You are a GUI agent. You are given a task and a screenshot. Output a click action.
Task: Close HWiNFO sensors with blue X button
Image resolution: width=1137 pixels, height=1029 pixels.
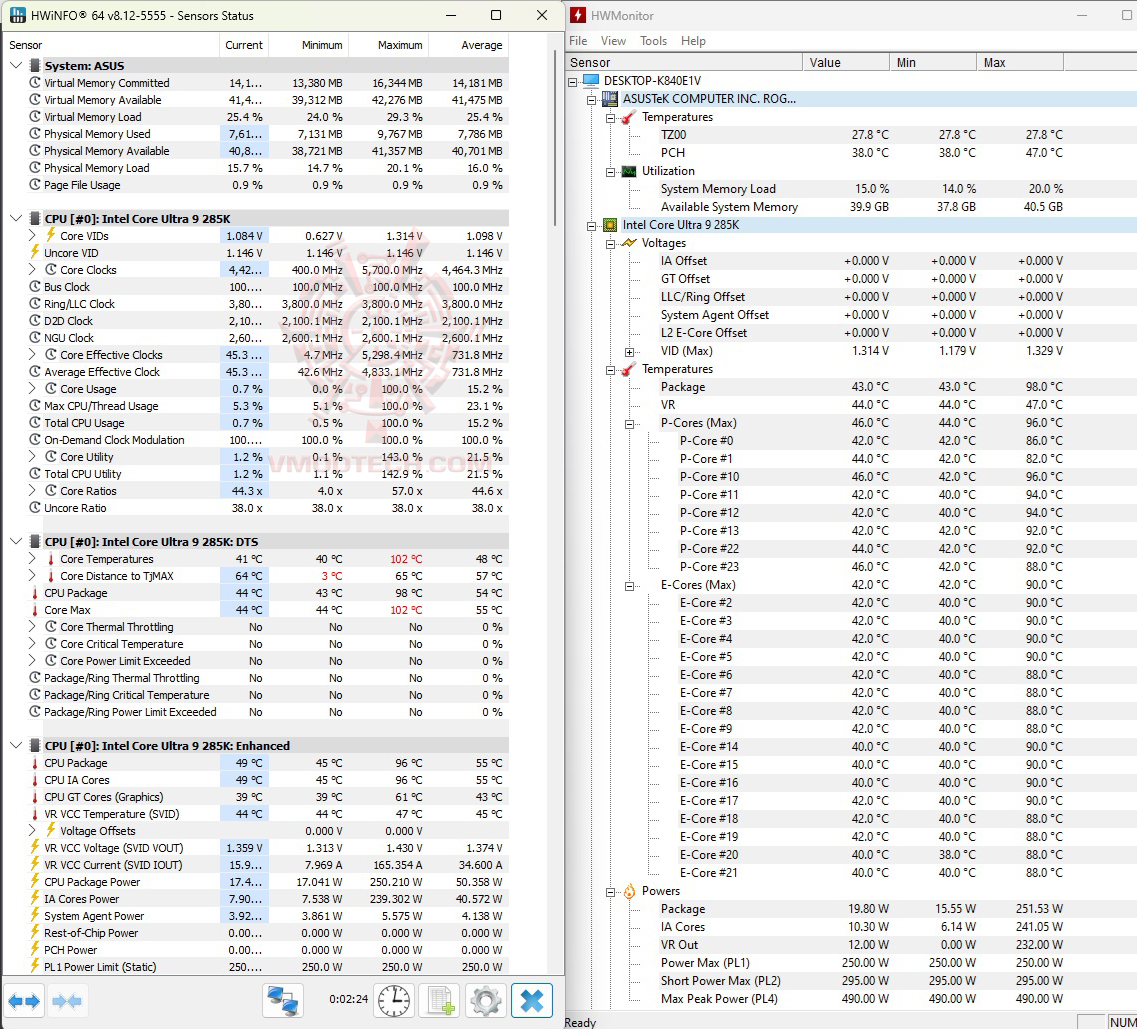pos(532,1001)
